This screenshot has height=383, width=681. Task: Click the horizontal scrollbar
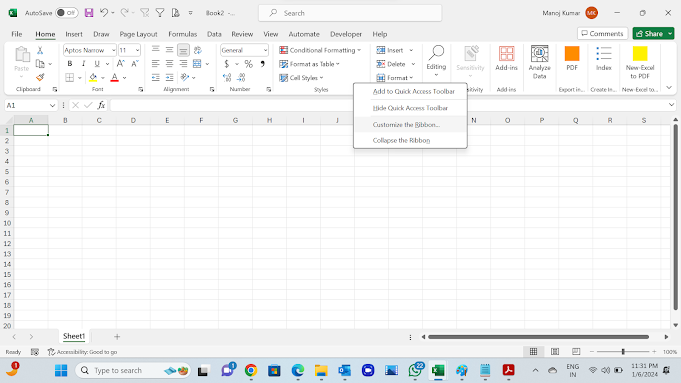coord(539,337)
